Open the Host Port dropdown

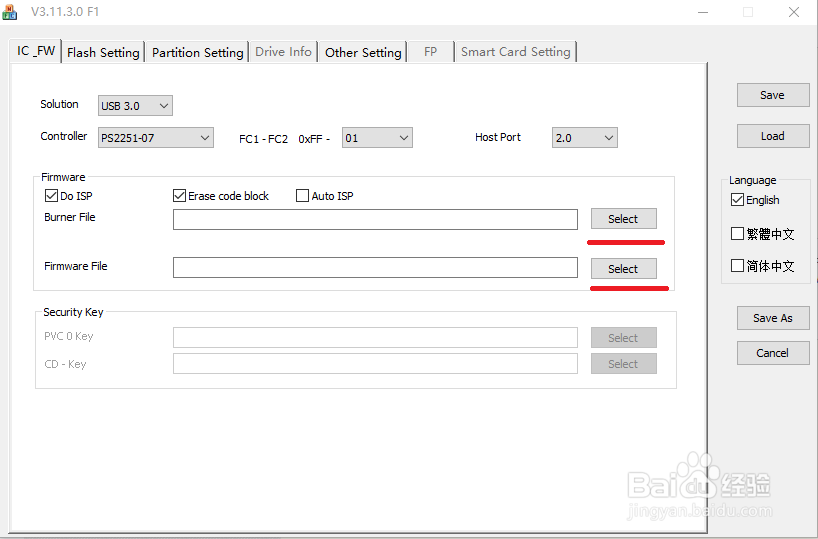(x=585, y=138)
